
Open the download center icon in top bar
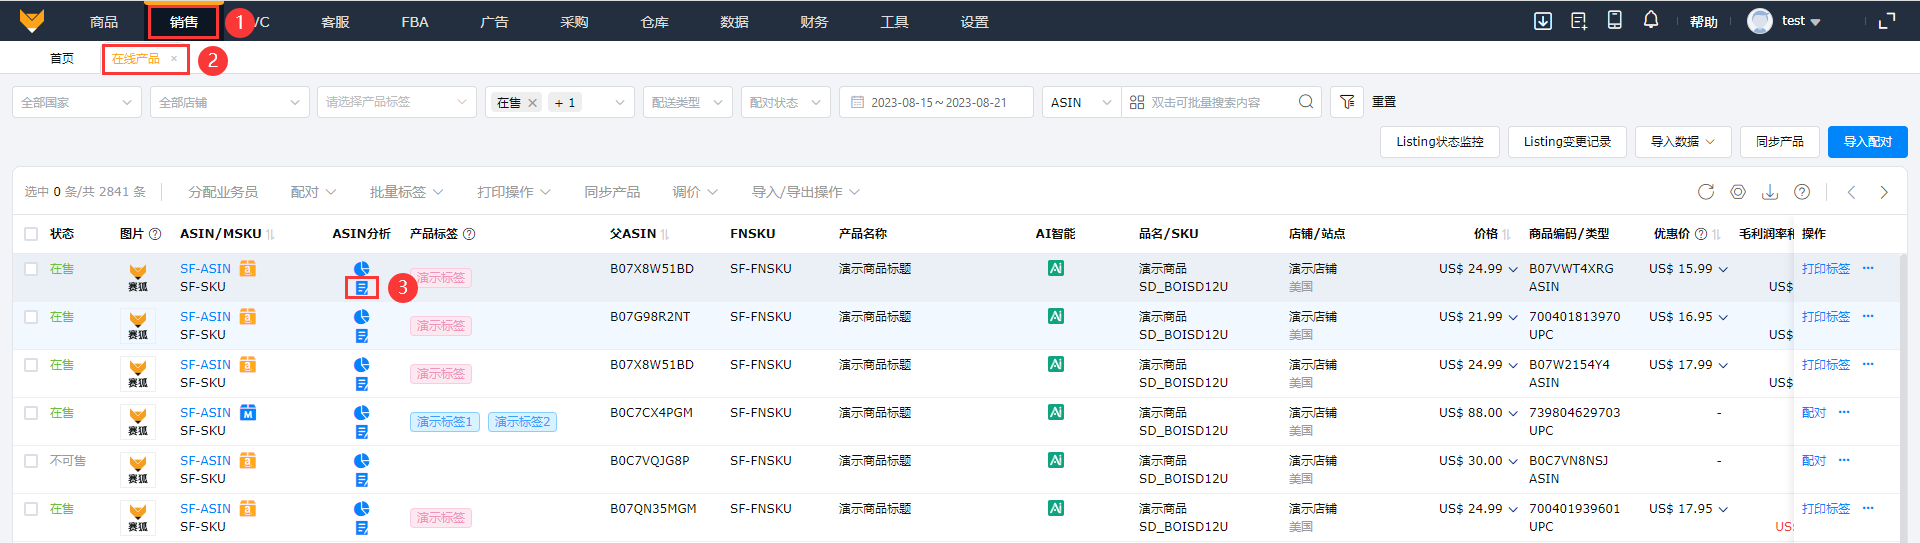pos(1543,21)
